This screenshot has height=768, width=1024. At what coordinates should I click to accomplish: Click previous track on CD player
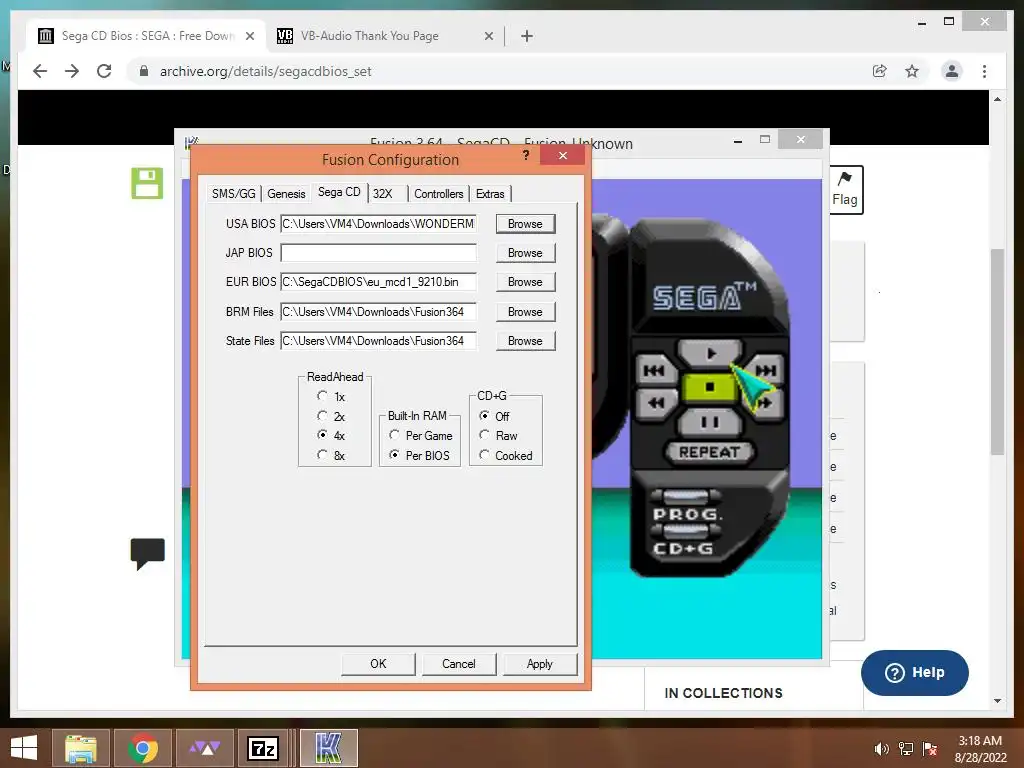pos(654,371)
